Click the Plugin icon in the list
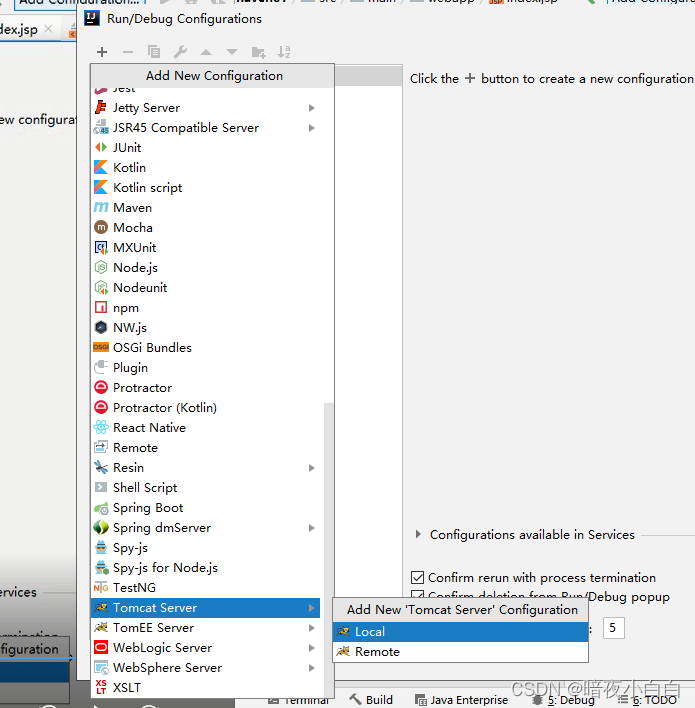 pos(101,368)
